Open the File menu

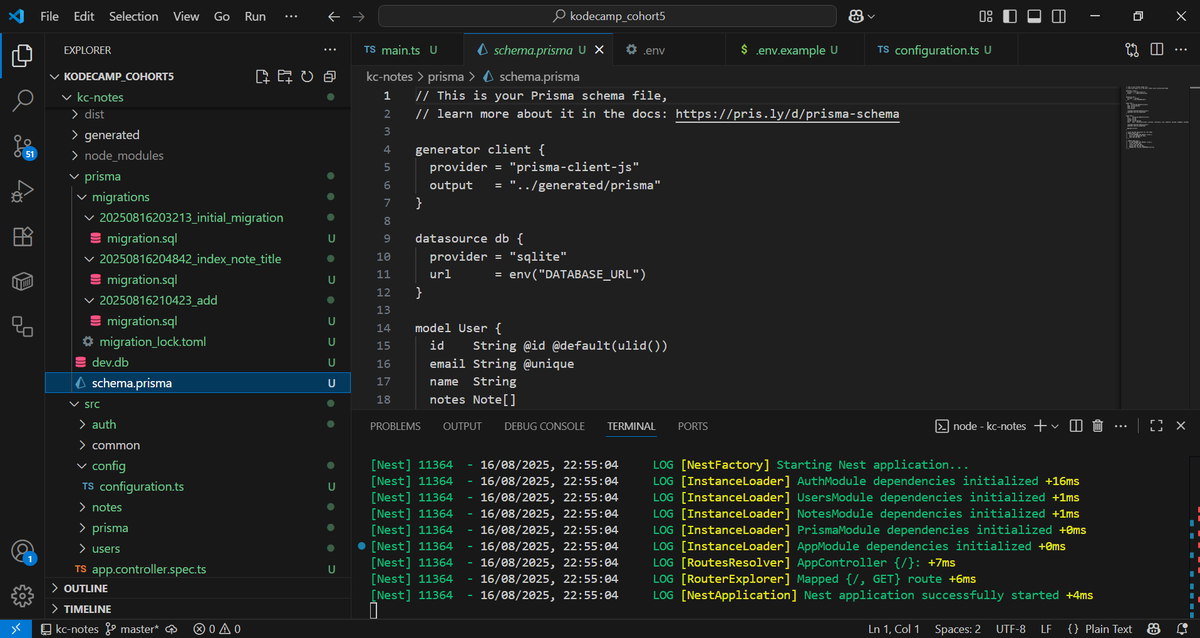coord(49,16)
